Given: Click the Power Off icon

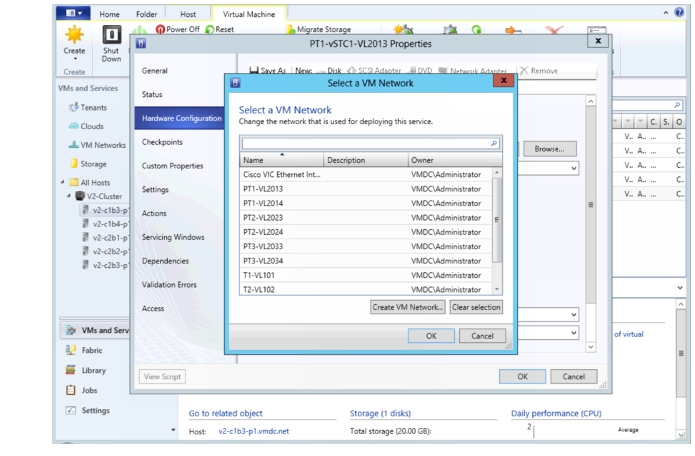Looking at the screenshot, I should tap(160, 29).
